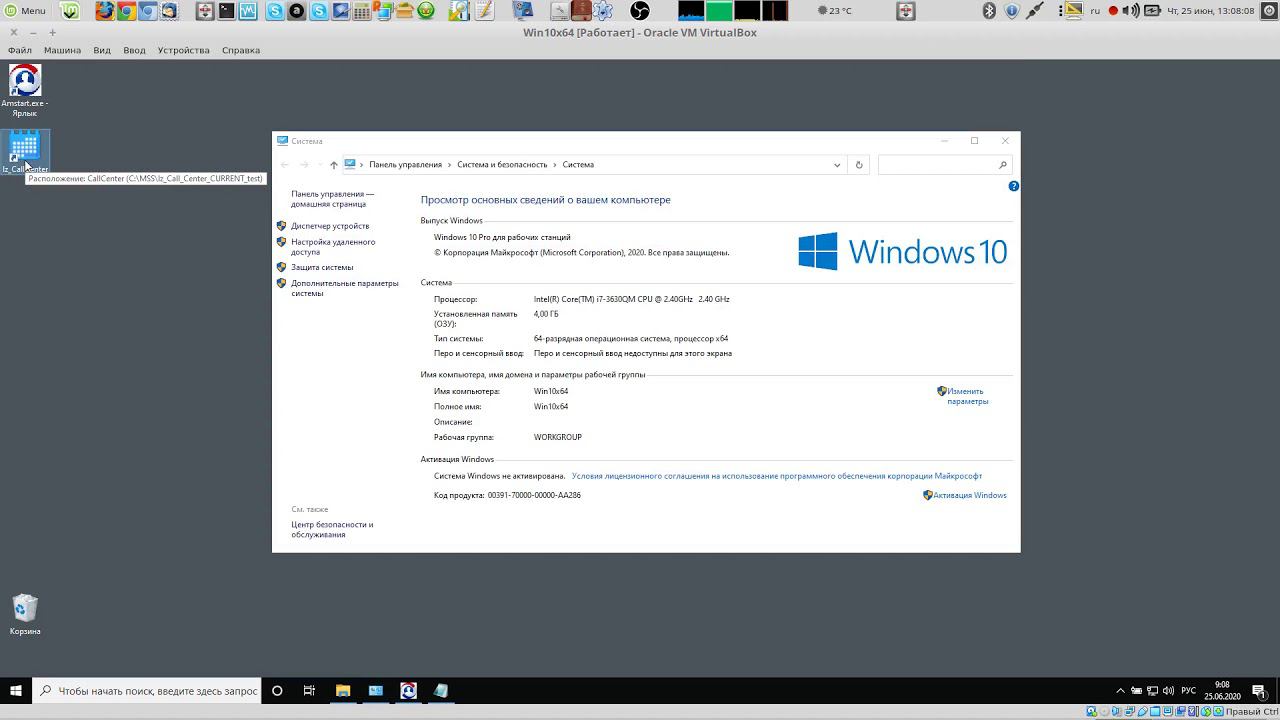Viewport: 1280px width, 720px height.
Task: Click the network icon in Windows tray
Action: [x=1152, y=690]
